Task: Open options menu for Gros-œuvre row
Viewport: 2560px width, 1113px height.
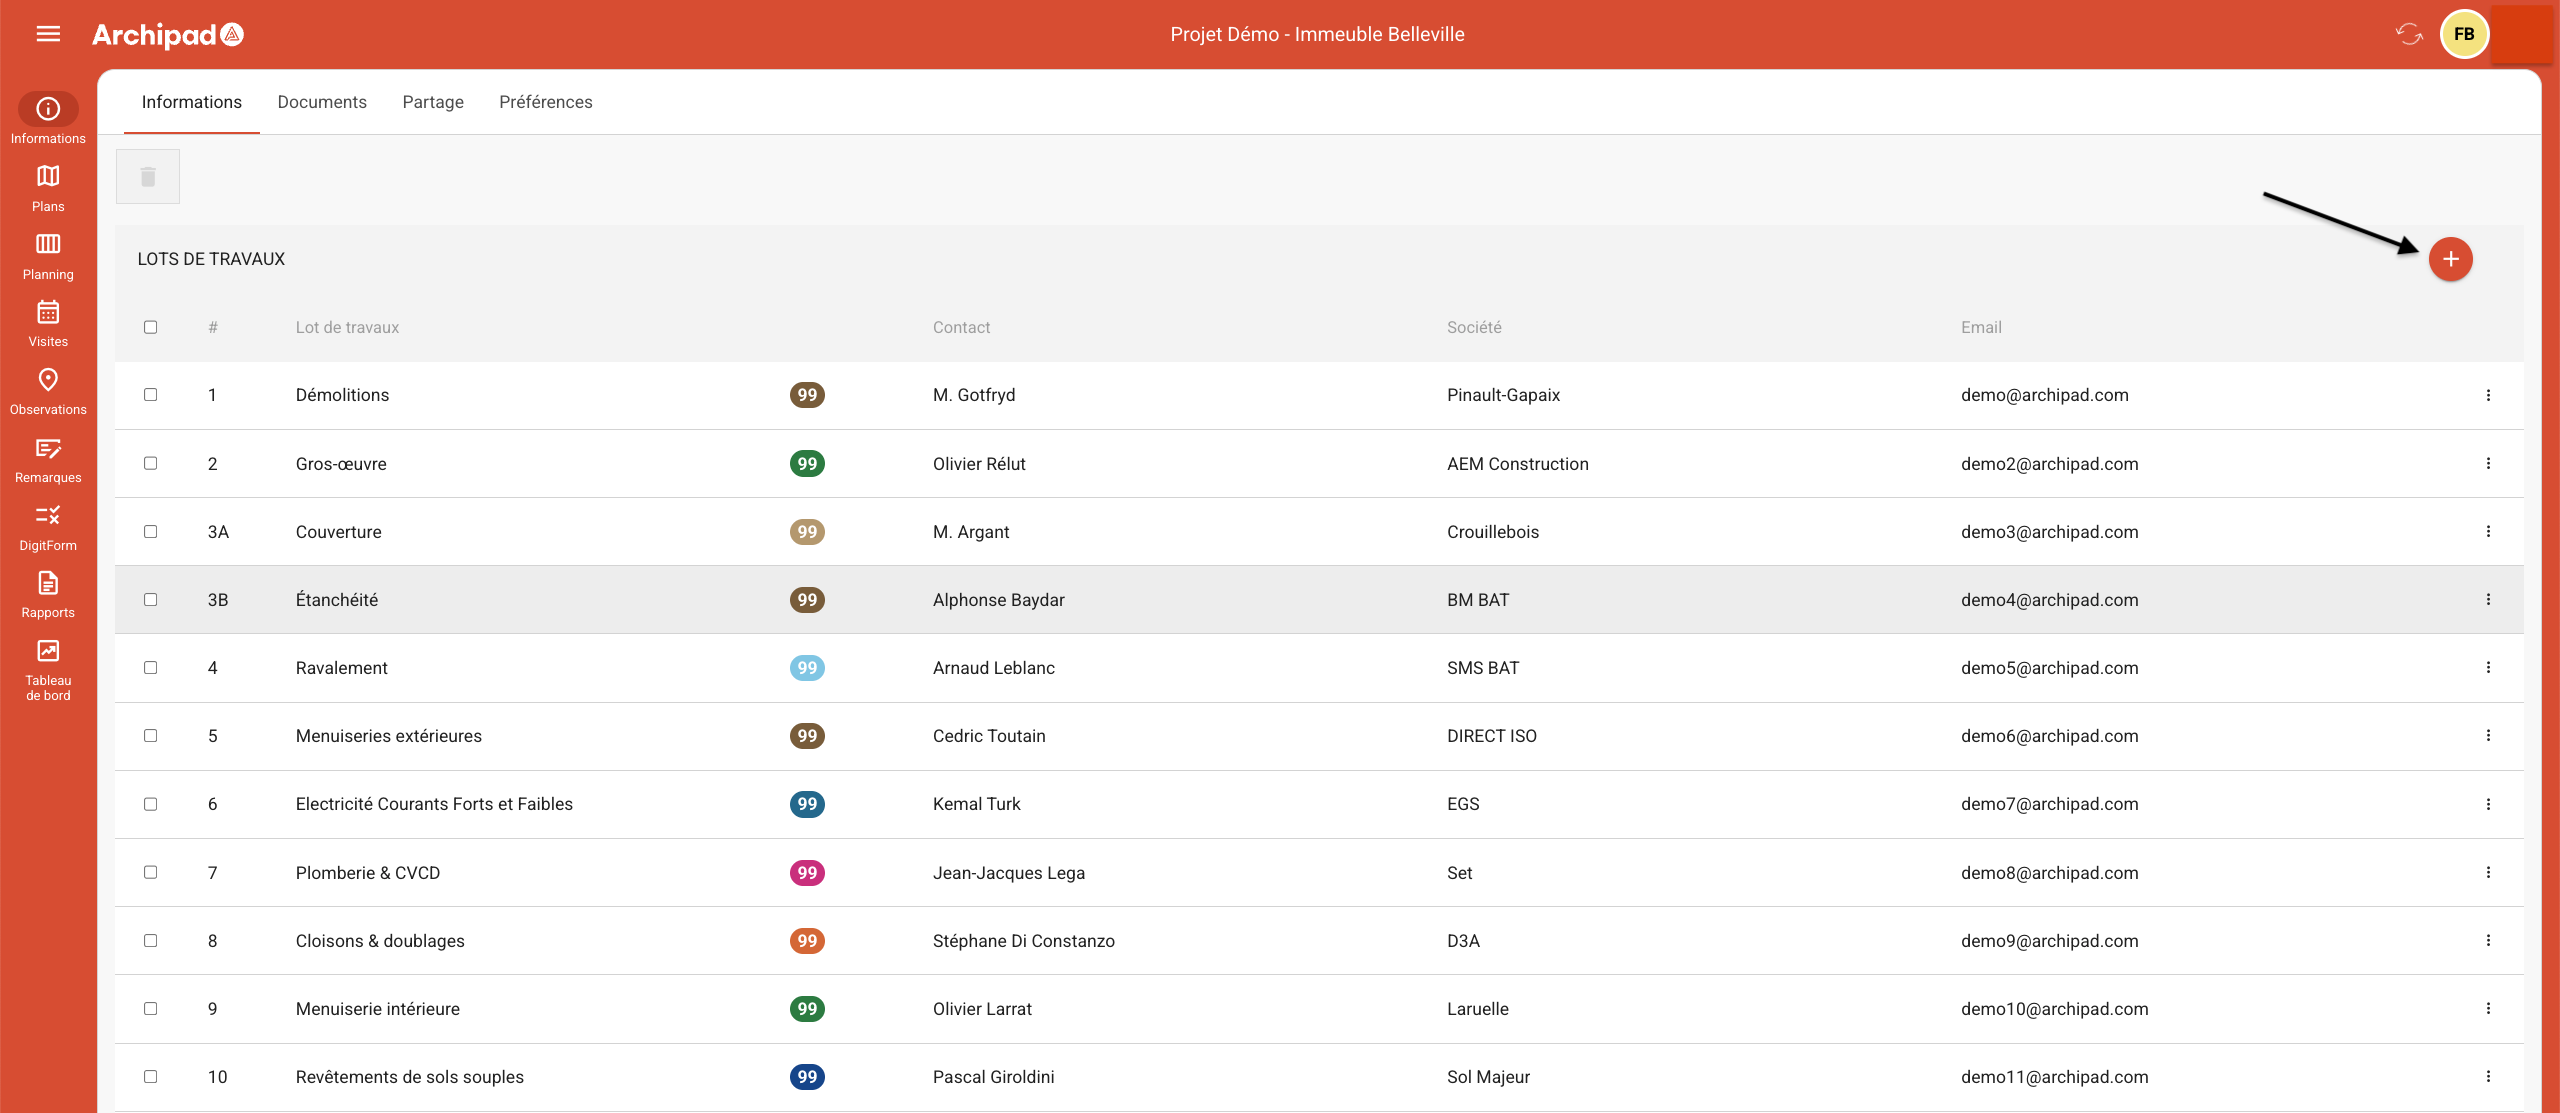Action: [2488, 464]
